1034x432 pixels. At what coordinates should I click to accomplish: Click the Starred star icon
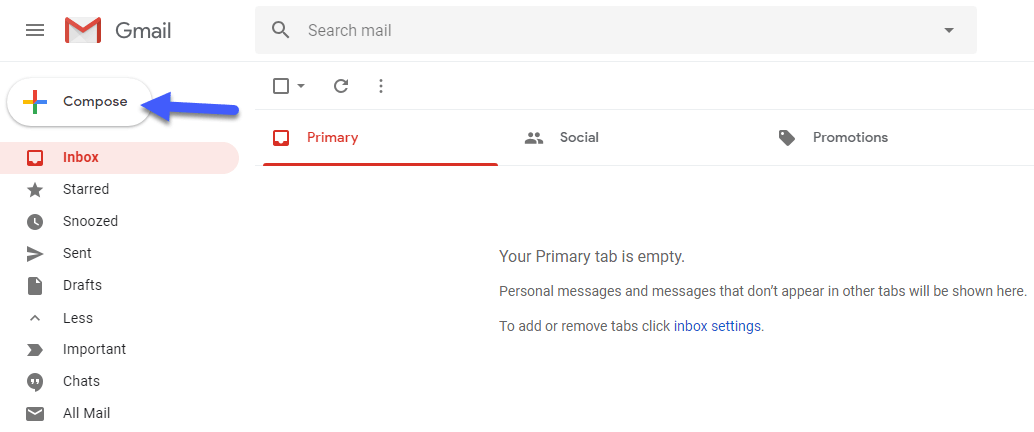pos(35,189)
